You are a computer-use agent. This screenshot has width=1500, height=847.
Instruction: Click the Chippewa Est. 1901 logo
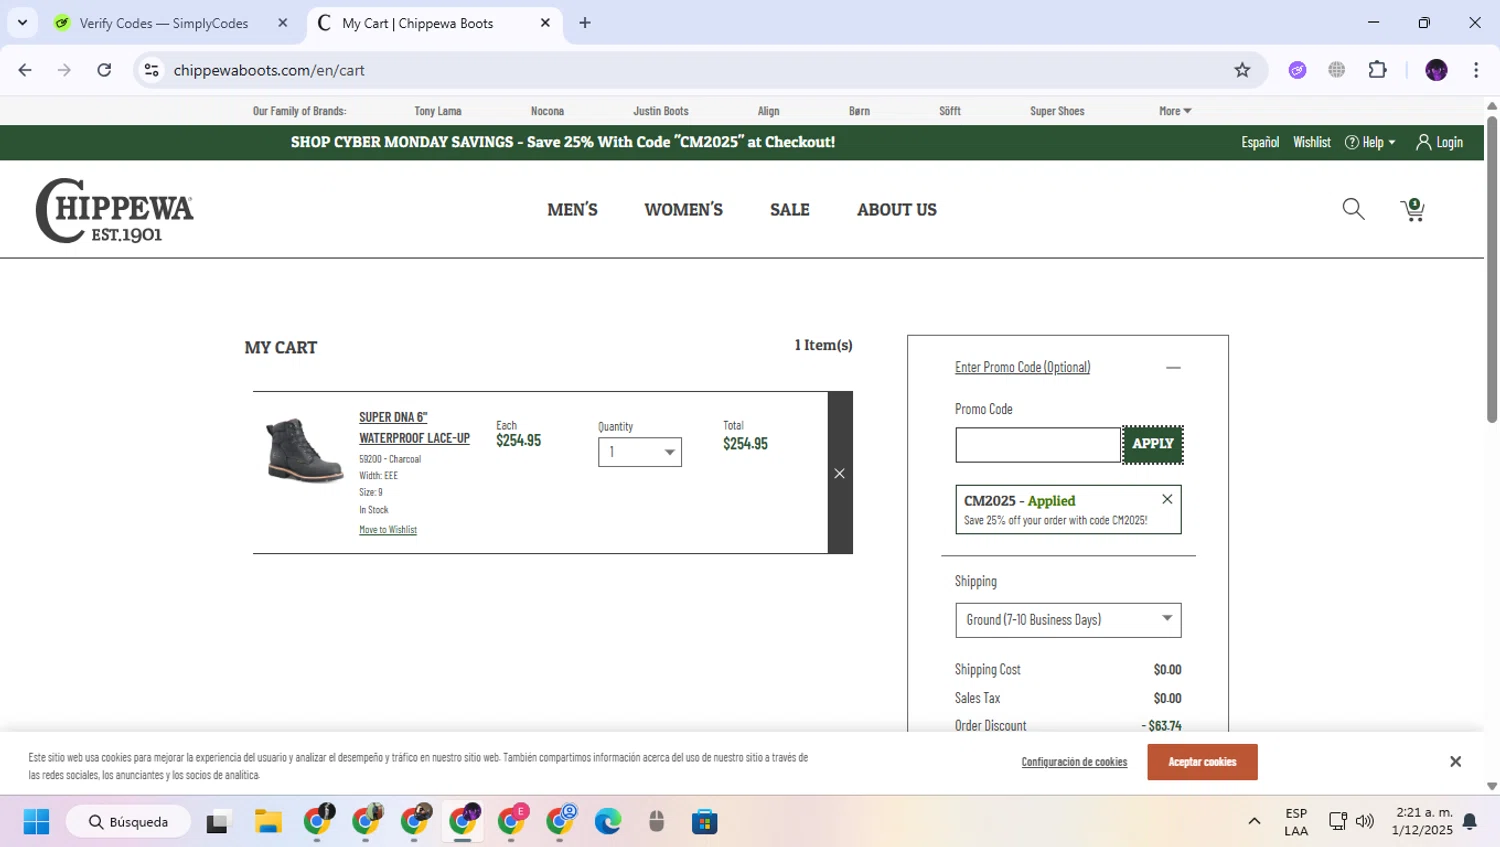click(114, 210)
